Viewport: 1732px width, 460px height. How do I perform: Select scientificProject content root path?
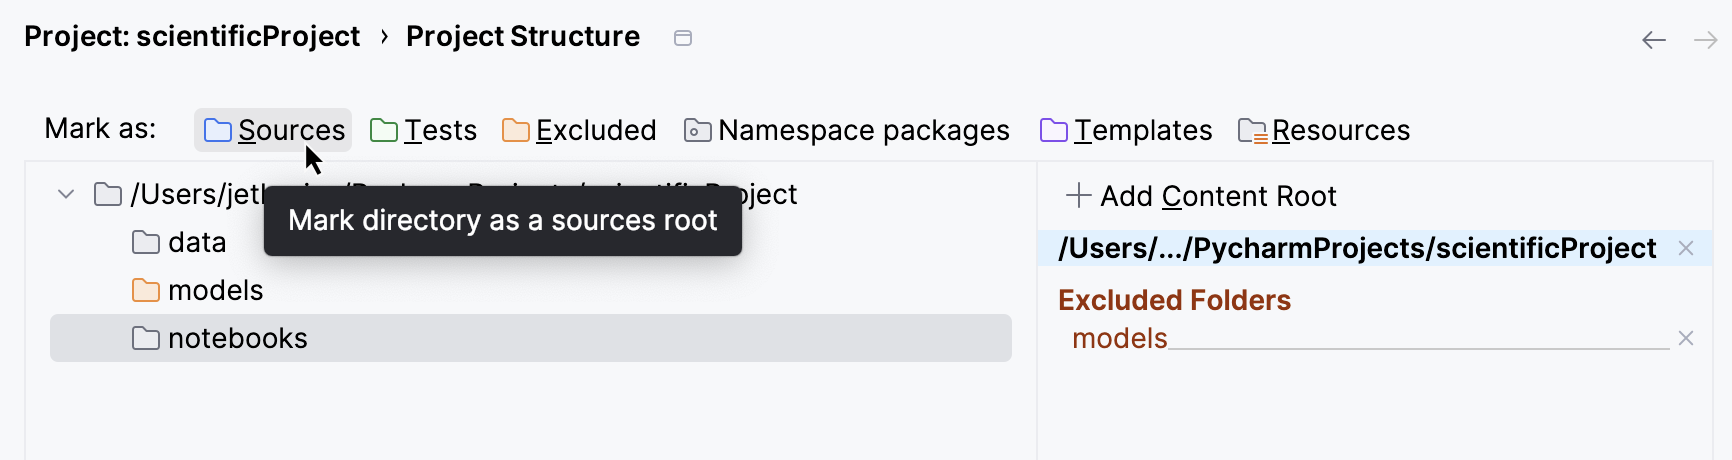(x=1357, y=248)
